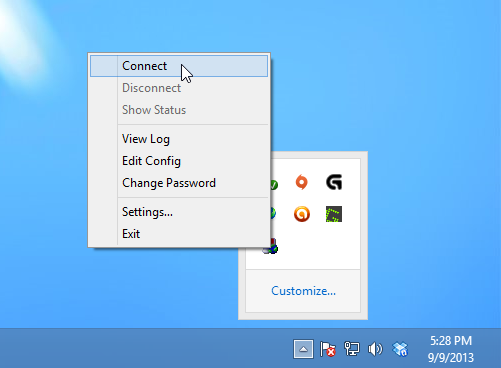Click the black Logitech G tray icon
The height and width of the screenshot is (368, 501).
334,182
